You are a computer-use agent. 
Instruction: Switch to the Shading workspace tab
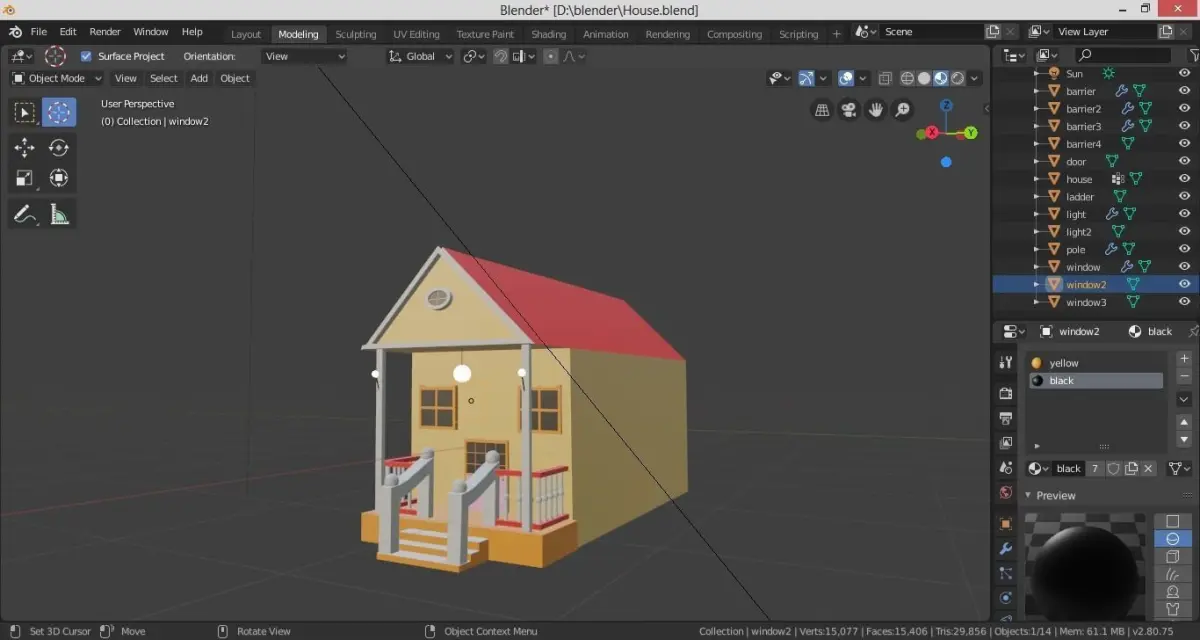point(548,34)
